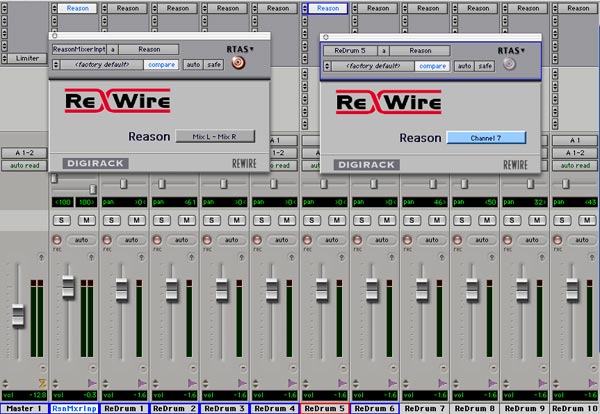This screenshot has height=414, width=600.
Task: Arm record on ReDrum 10 track
Action: [x=558, y=240]
